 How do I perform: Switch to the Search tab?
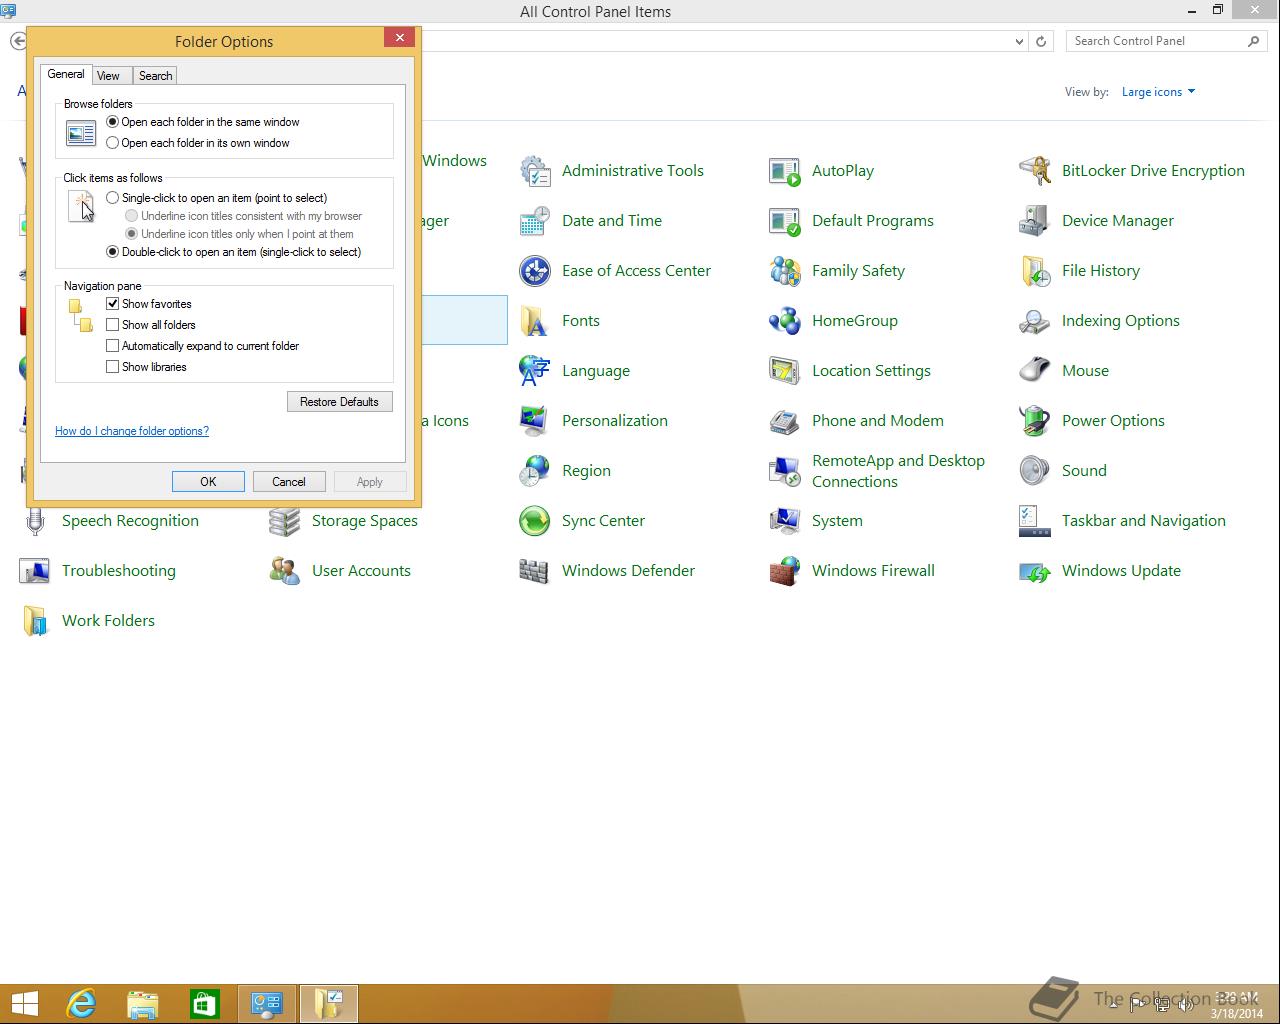click(x=155, y=76)
